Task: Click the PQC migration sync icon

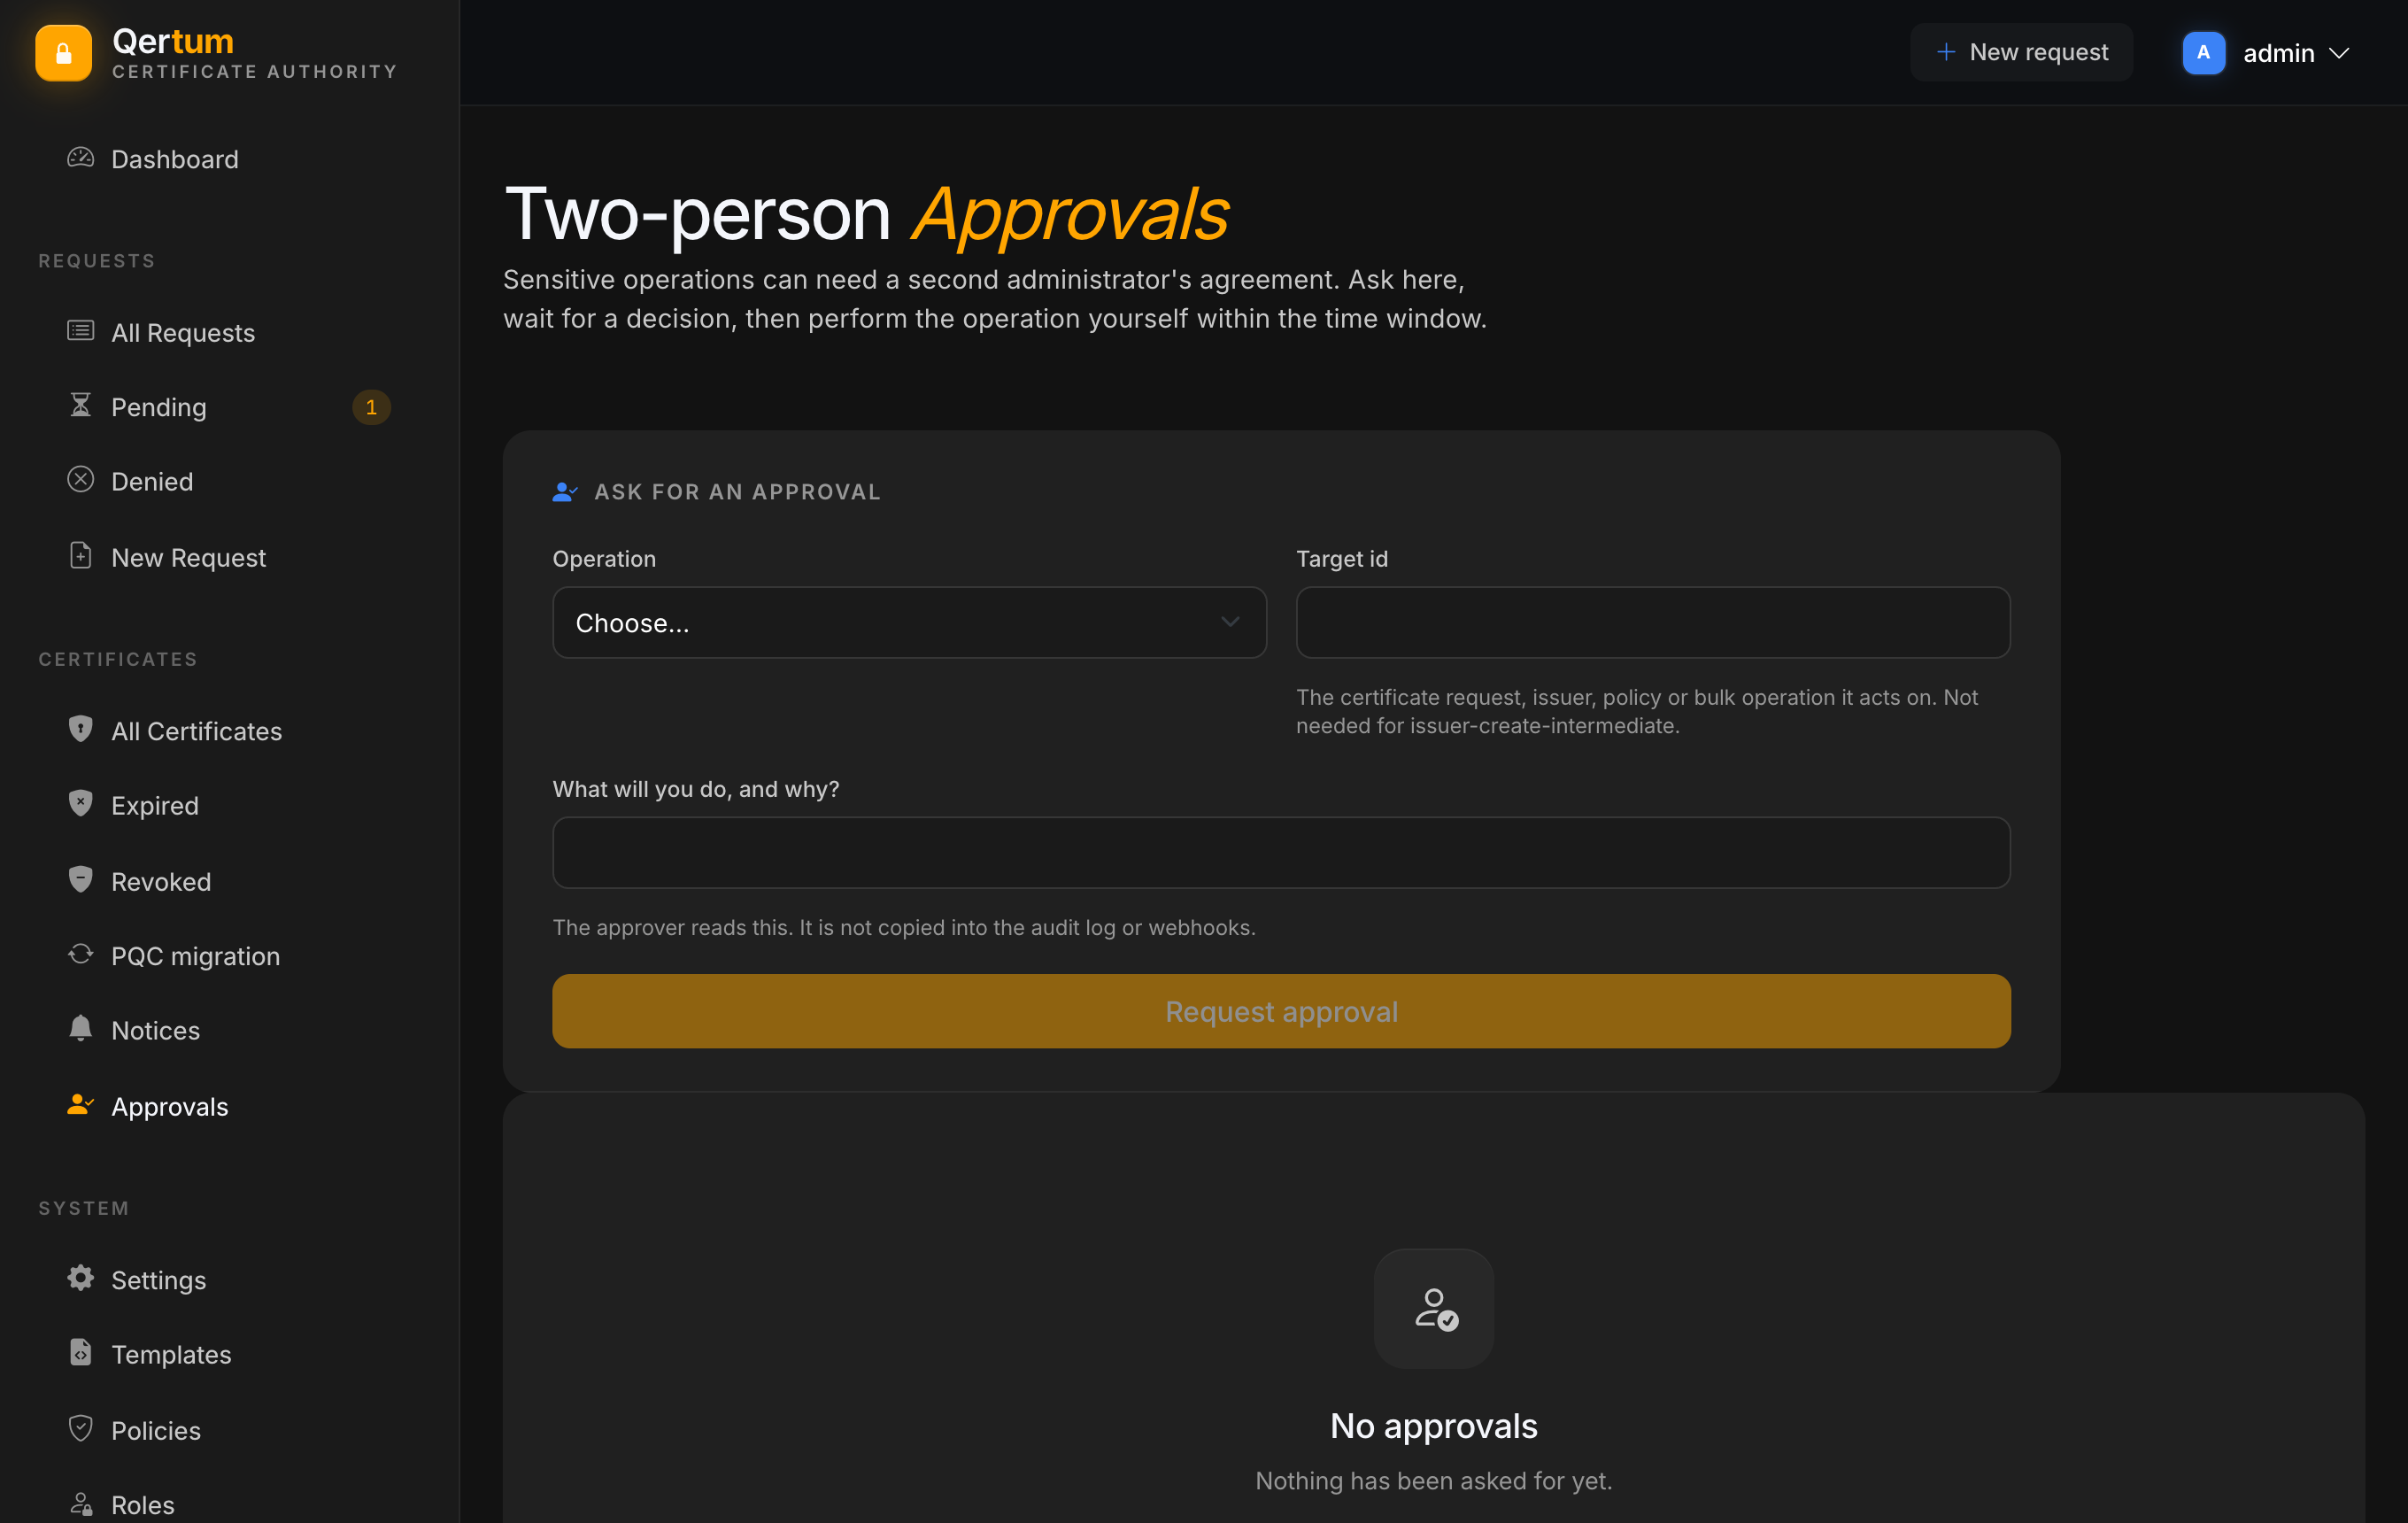Action: coord(80,954)
